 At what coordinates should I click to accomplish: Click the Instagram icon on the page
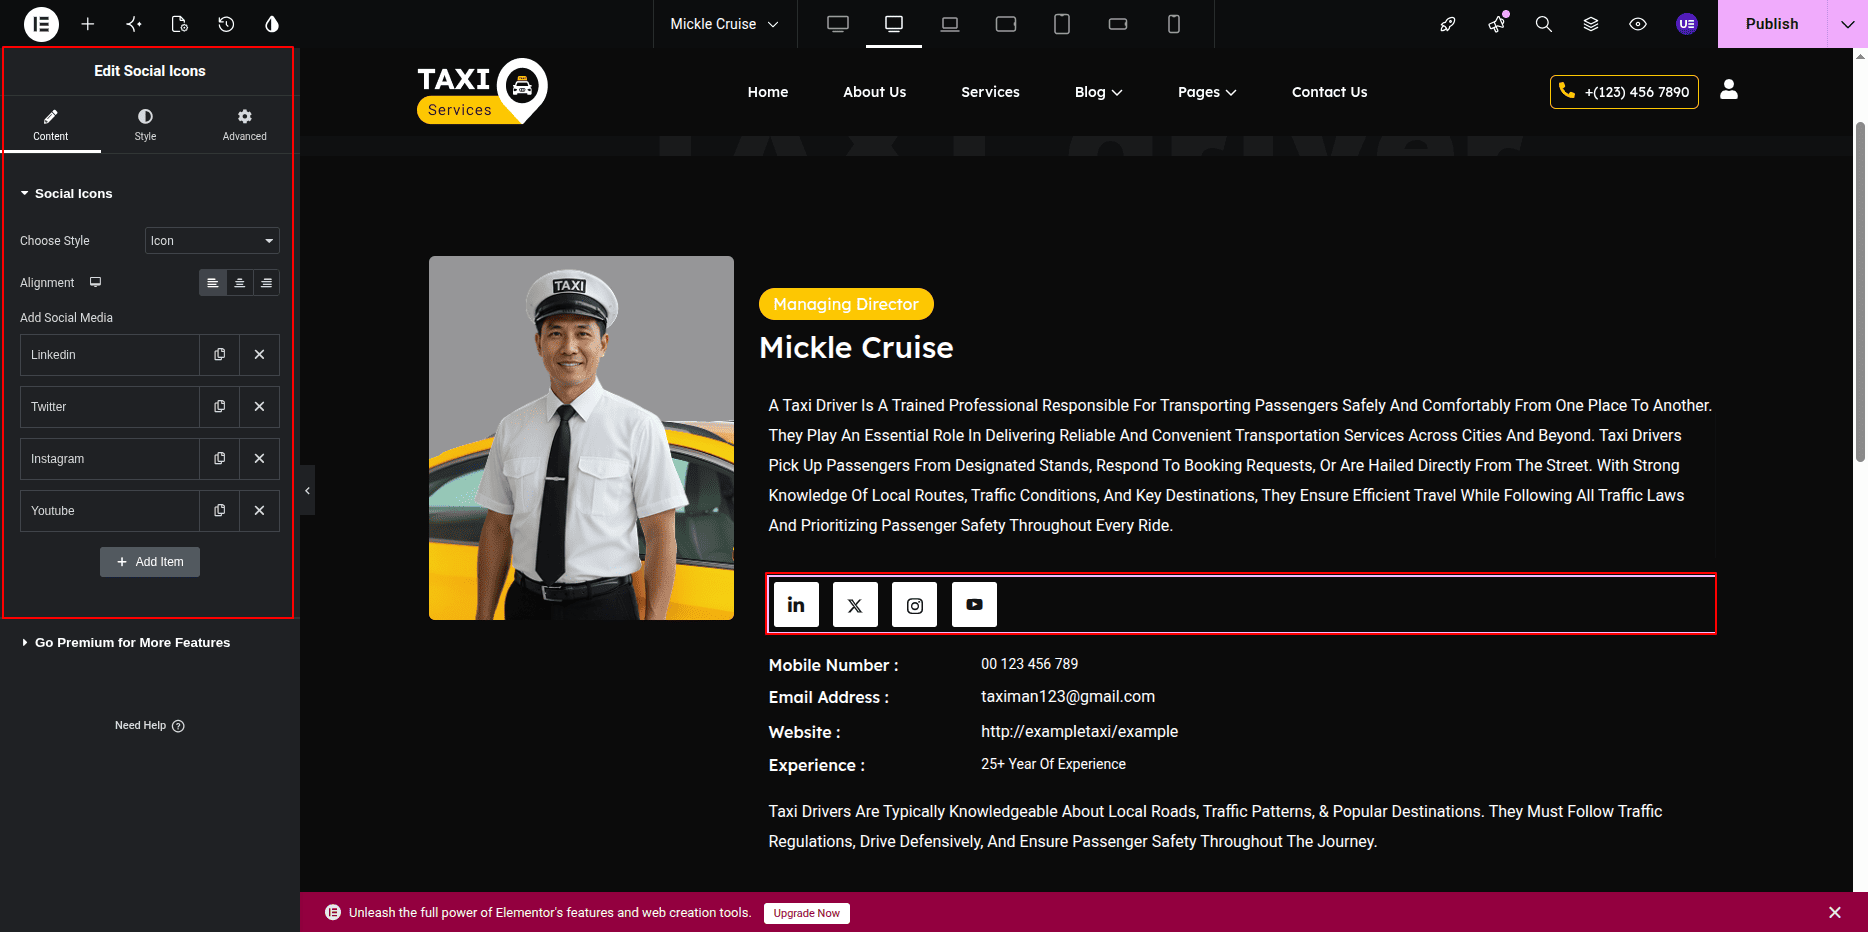tap(915, 605)
